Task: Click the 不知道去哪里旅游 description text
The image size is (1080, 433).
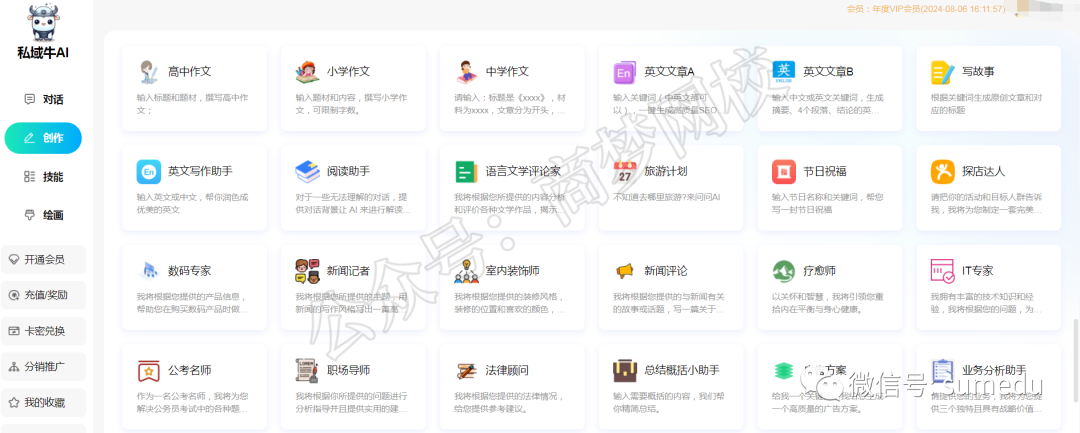Action: click(x=666, y=197)
